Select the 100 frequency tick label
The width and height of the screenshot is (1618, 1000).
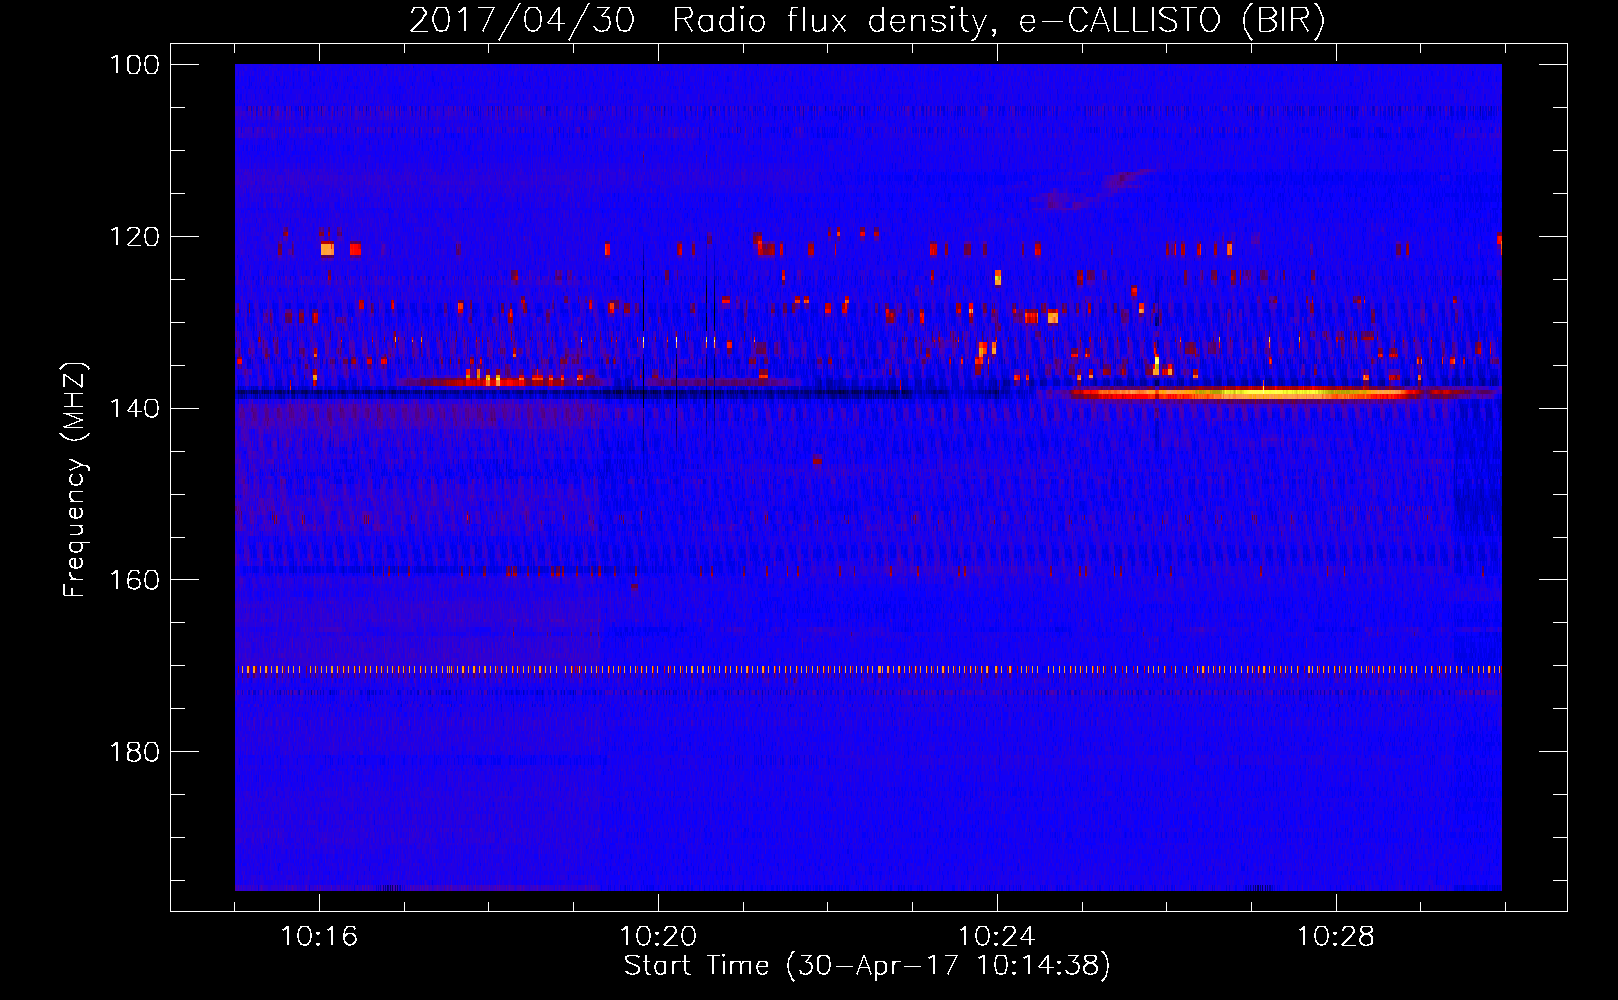click(x=135, y=65)
